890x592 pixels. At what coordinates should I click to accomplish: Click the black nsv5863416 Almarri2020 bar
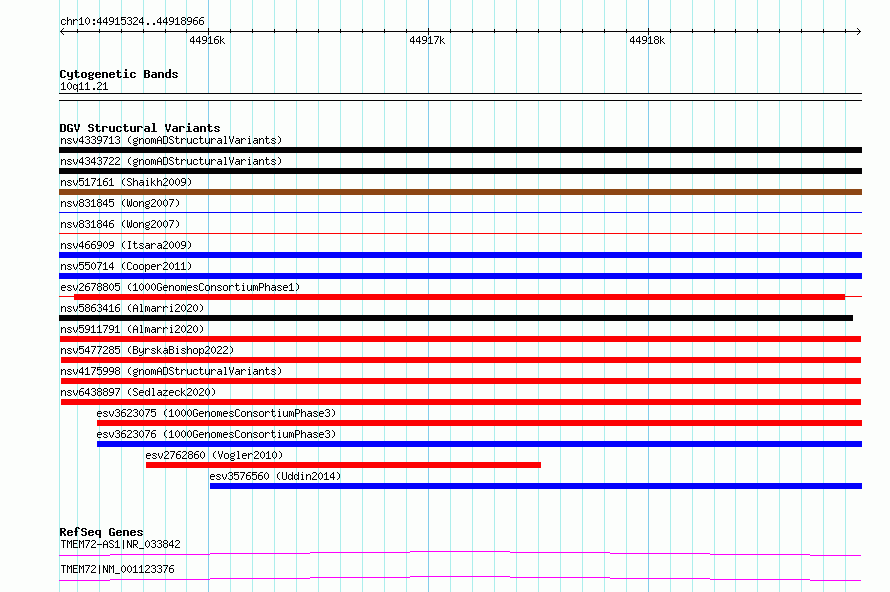click(456, 318)
